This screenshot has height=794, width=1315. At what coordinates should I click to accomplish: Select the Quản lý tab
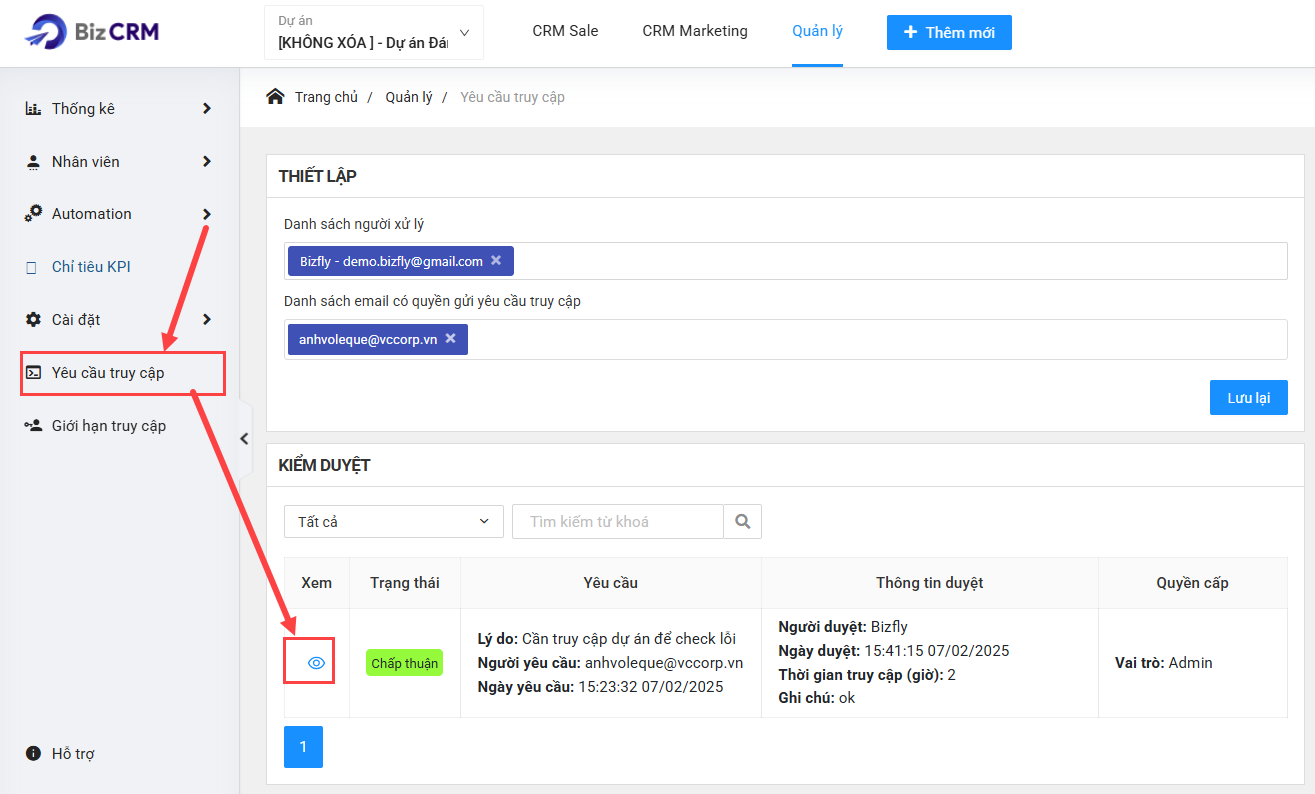click(x=817, y=31)
